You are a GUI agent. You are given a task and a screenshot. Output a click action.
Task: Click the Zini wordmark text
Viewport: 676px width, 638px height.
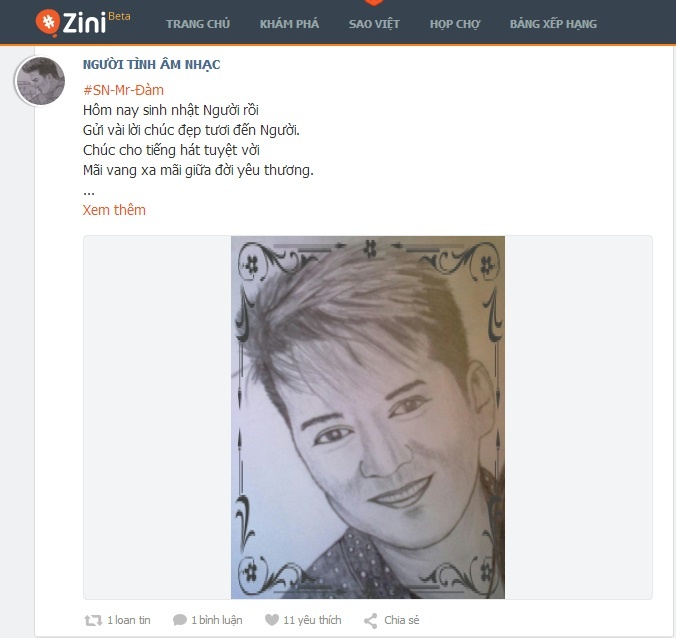coord(84,23)
